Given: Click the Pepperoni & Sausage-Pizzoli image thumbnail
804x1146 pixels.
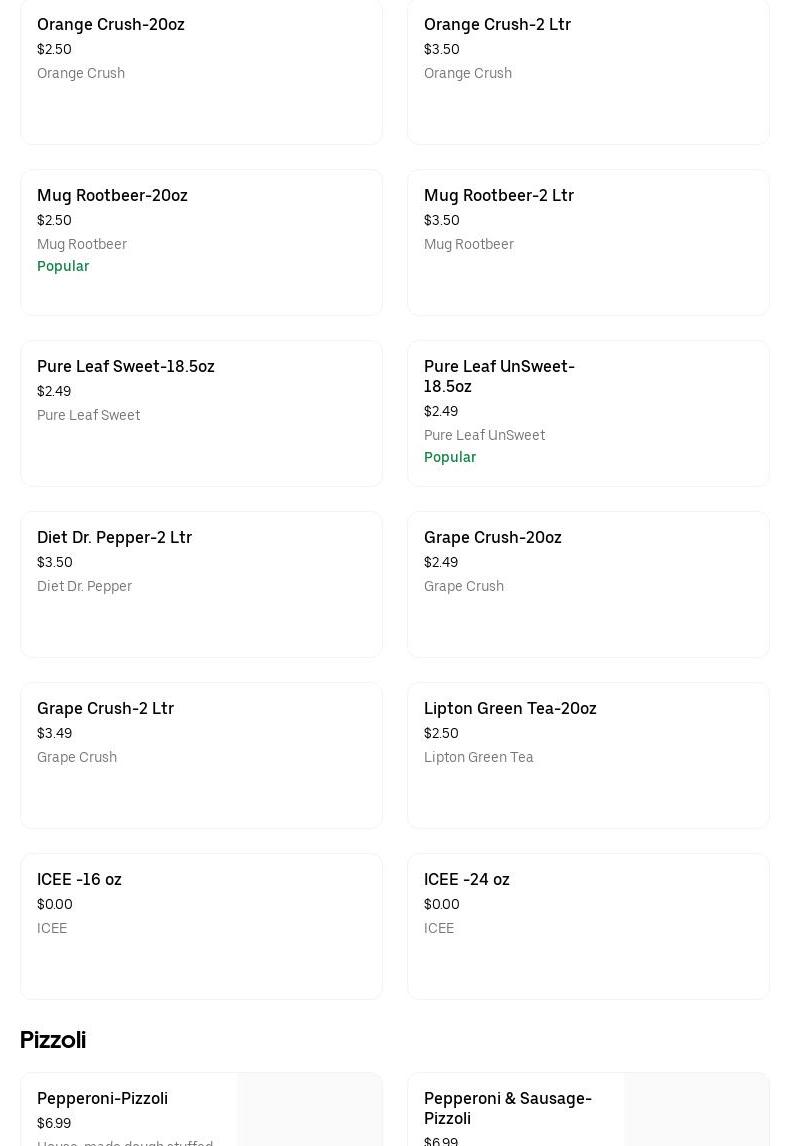Looking at the screenshot, I should pos(696,1112).
